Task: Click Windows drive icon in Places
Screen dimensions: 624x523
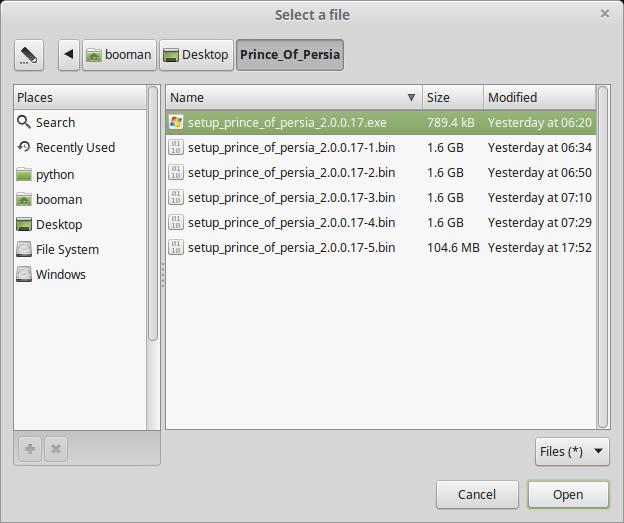Action: (24, 274)
